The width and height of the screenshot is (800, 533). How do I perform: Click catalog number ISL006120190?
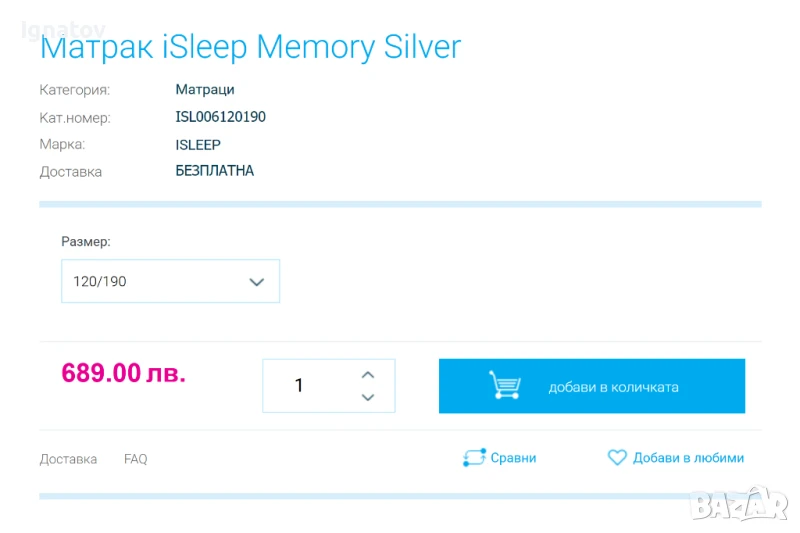pyautogui.click(x=220, y=117)
